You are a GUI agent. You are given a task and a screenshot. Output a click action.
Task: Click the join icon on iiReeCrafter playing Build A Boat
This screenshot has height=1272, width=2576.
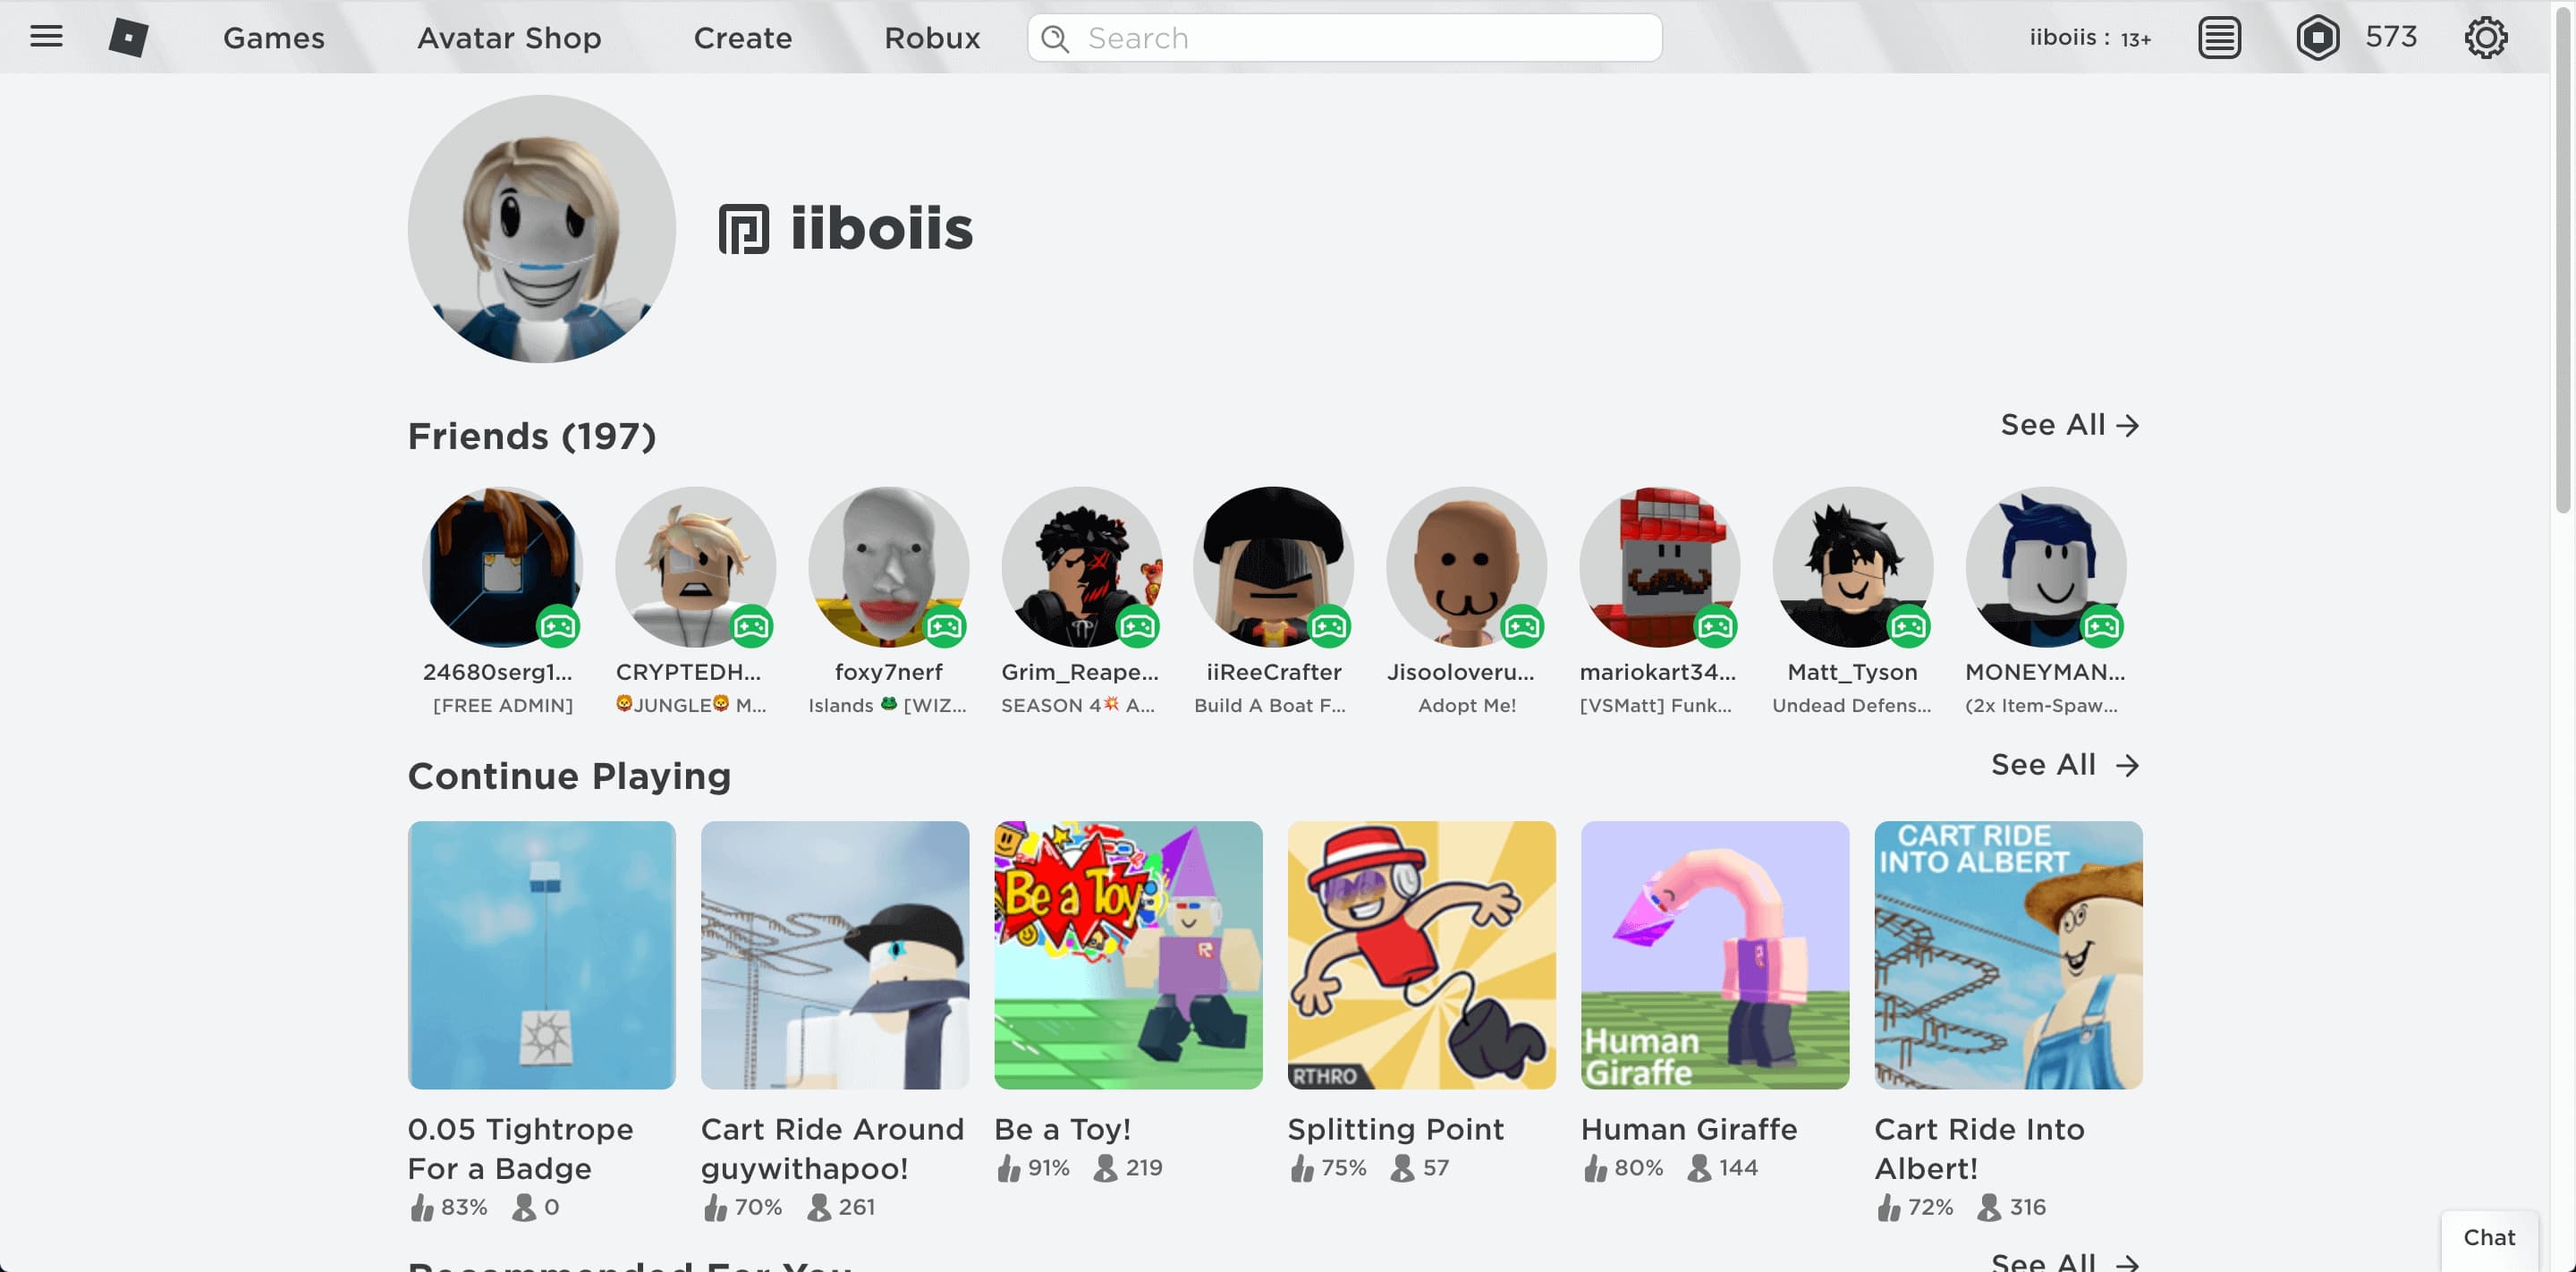1330,626
